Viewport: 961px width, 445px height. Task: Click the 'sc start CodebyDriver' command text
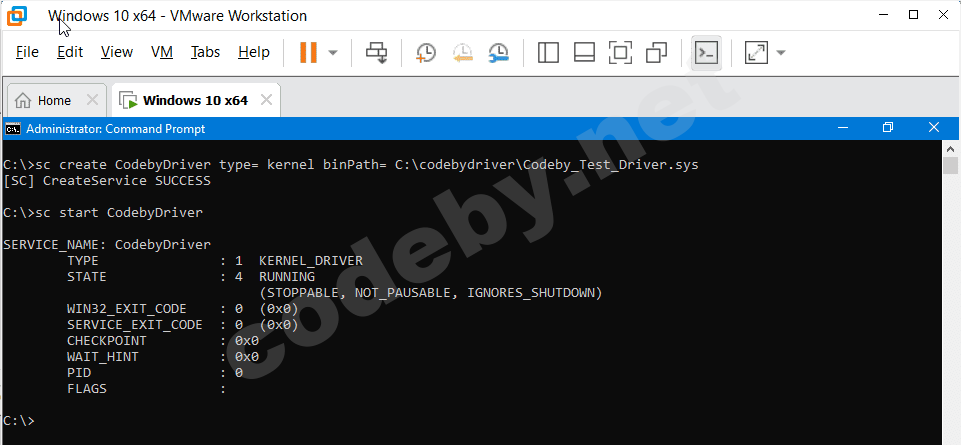119,213
